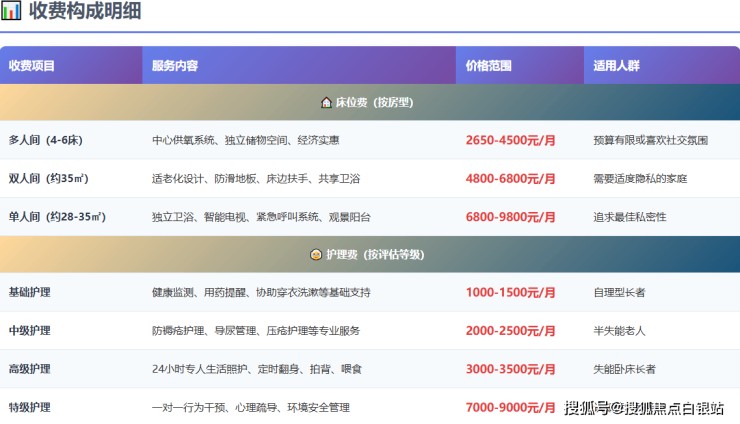Click the house icon before 床位费
Screen dimensions: 740x424
pos(326,102)
